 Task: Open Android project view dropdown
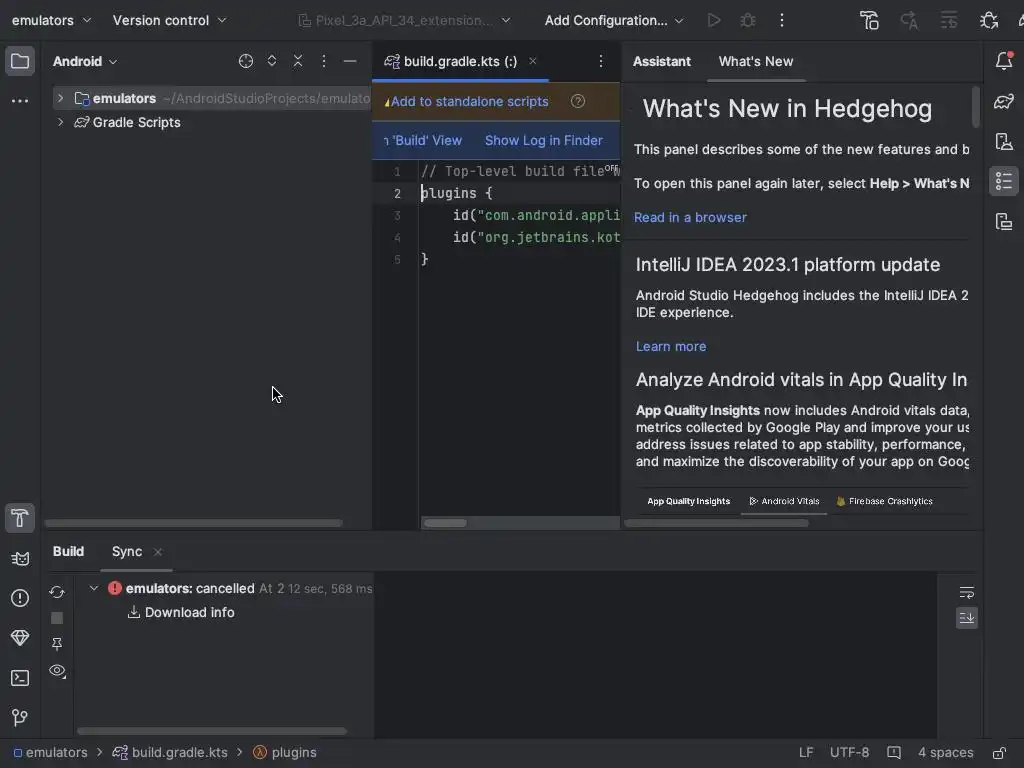85,61
